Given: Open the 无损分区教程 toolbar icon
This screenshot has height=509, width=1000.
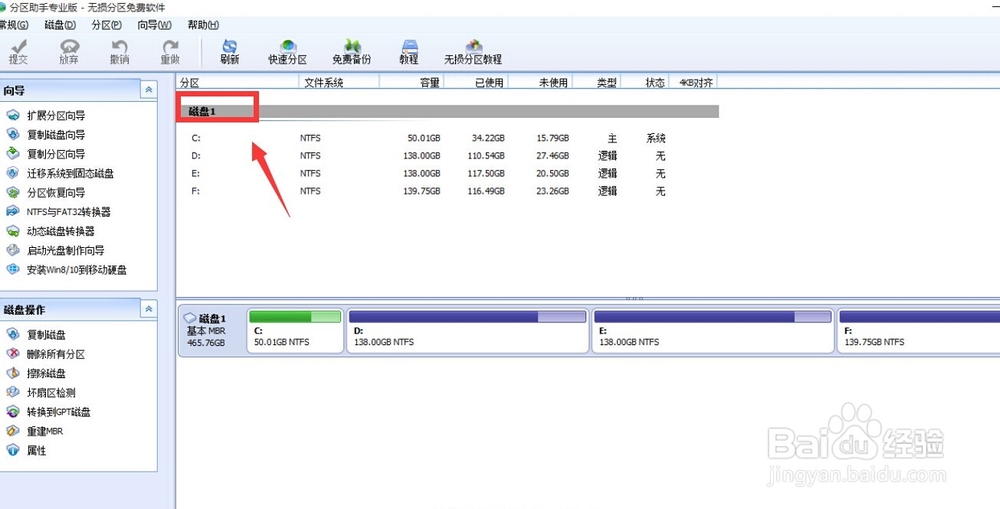Looking at the screenshot, I should [x=473, y=52].
